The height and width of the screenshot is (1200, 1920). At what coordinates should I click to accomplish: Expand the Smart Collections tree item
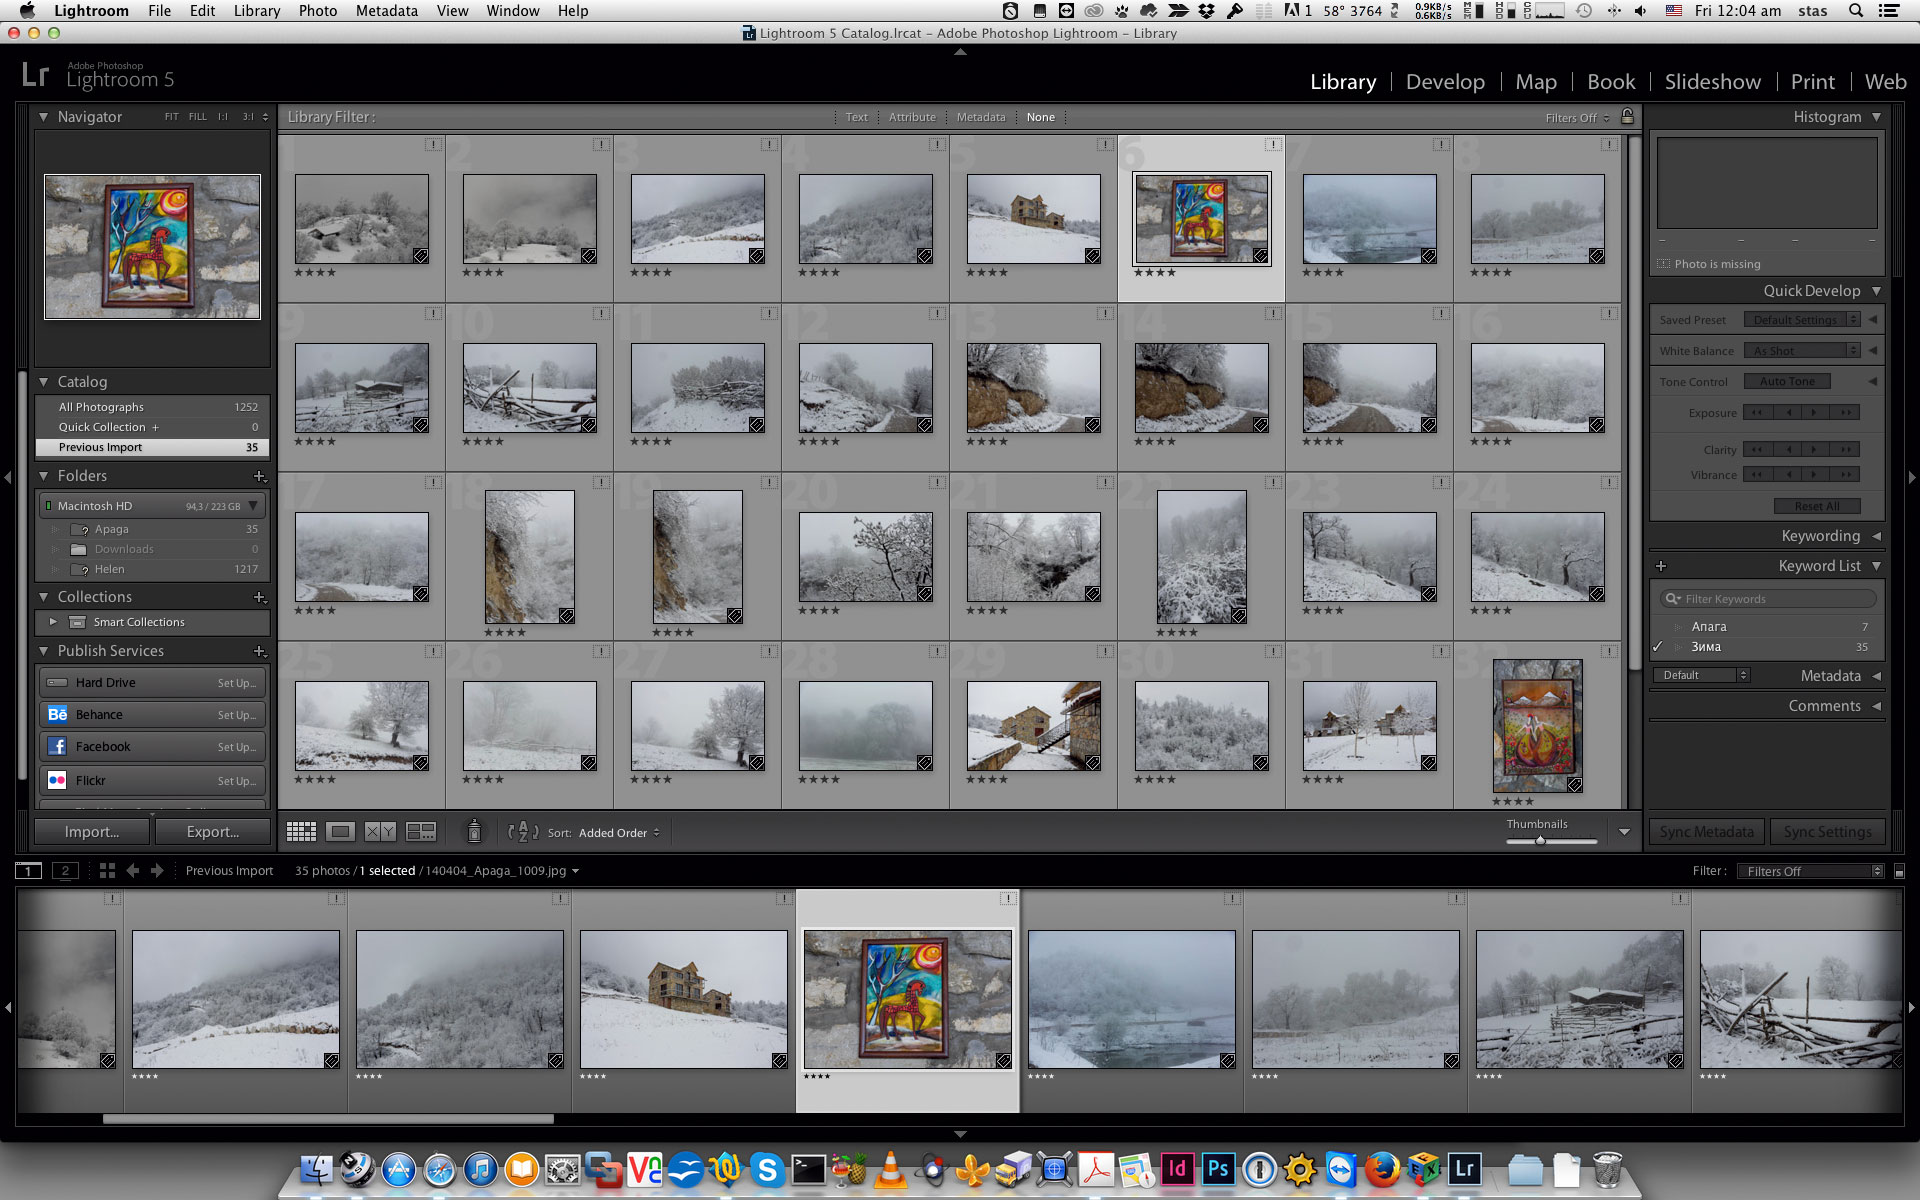point(53,622)
